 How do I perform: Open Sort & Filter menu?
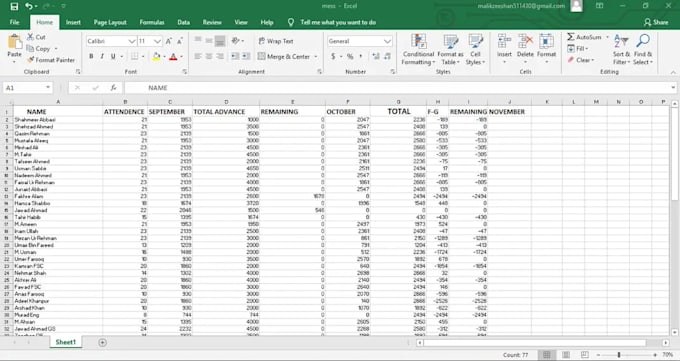pos(621,49)
